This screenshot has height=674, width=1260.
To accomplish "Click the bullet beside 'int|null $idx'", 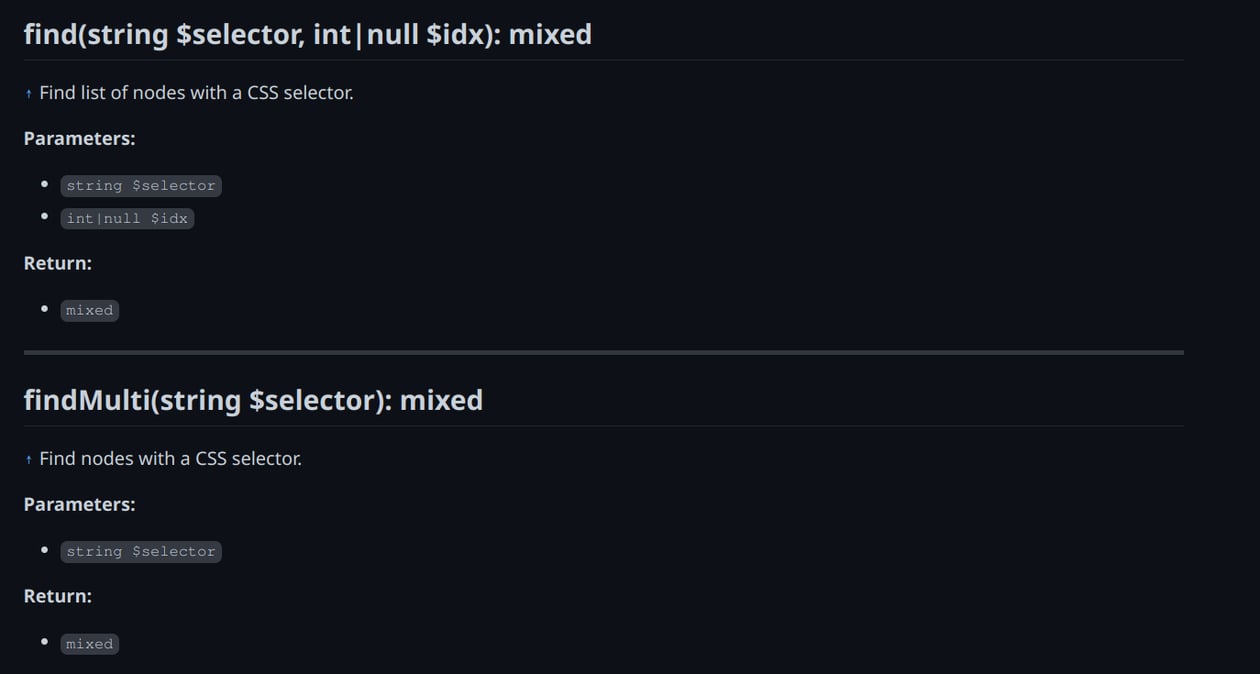I will [44, 217].
